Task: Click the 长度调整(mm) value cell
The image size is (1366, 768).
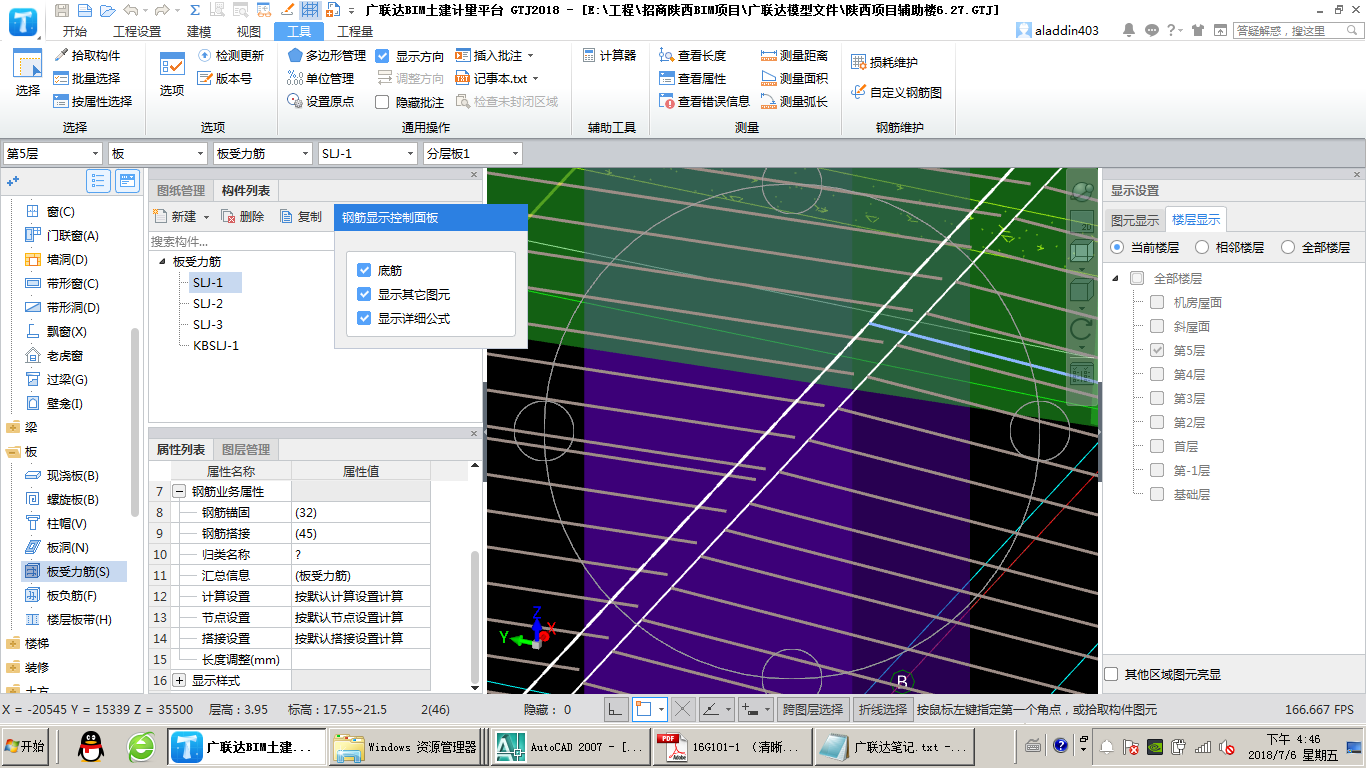Action: (x=361, y=659)
